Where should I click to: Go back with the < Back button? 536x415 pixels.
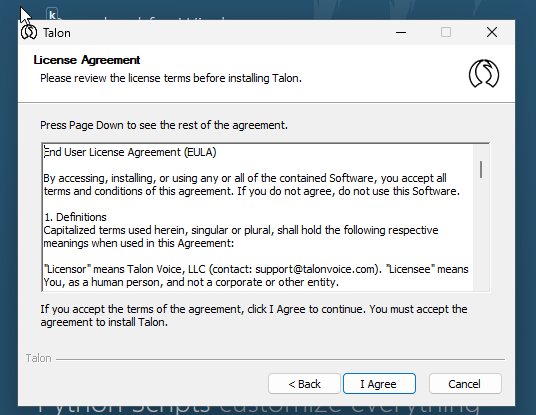pyautogui.click(x=304, y=384)
